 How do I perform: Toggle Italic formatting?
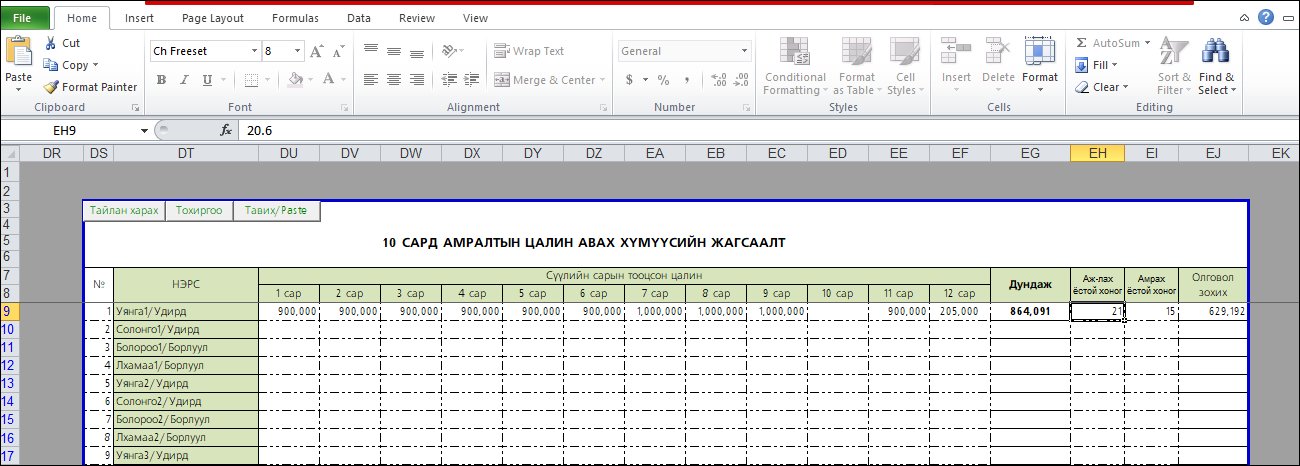tap(181, 80)
